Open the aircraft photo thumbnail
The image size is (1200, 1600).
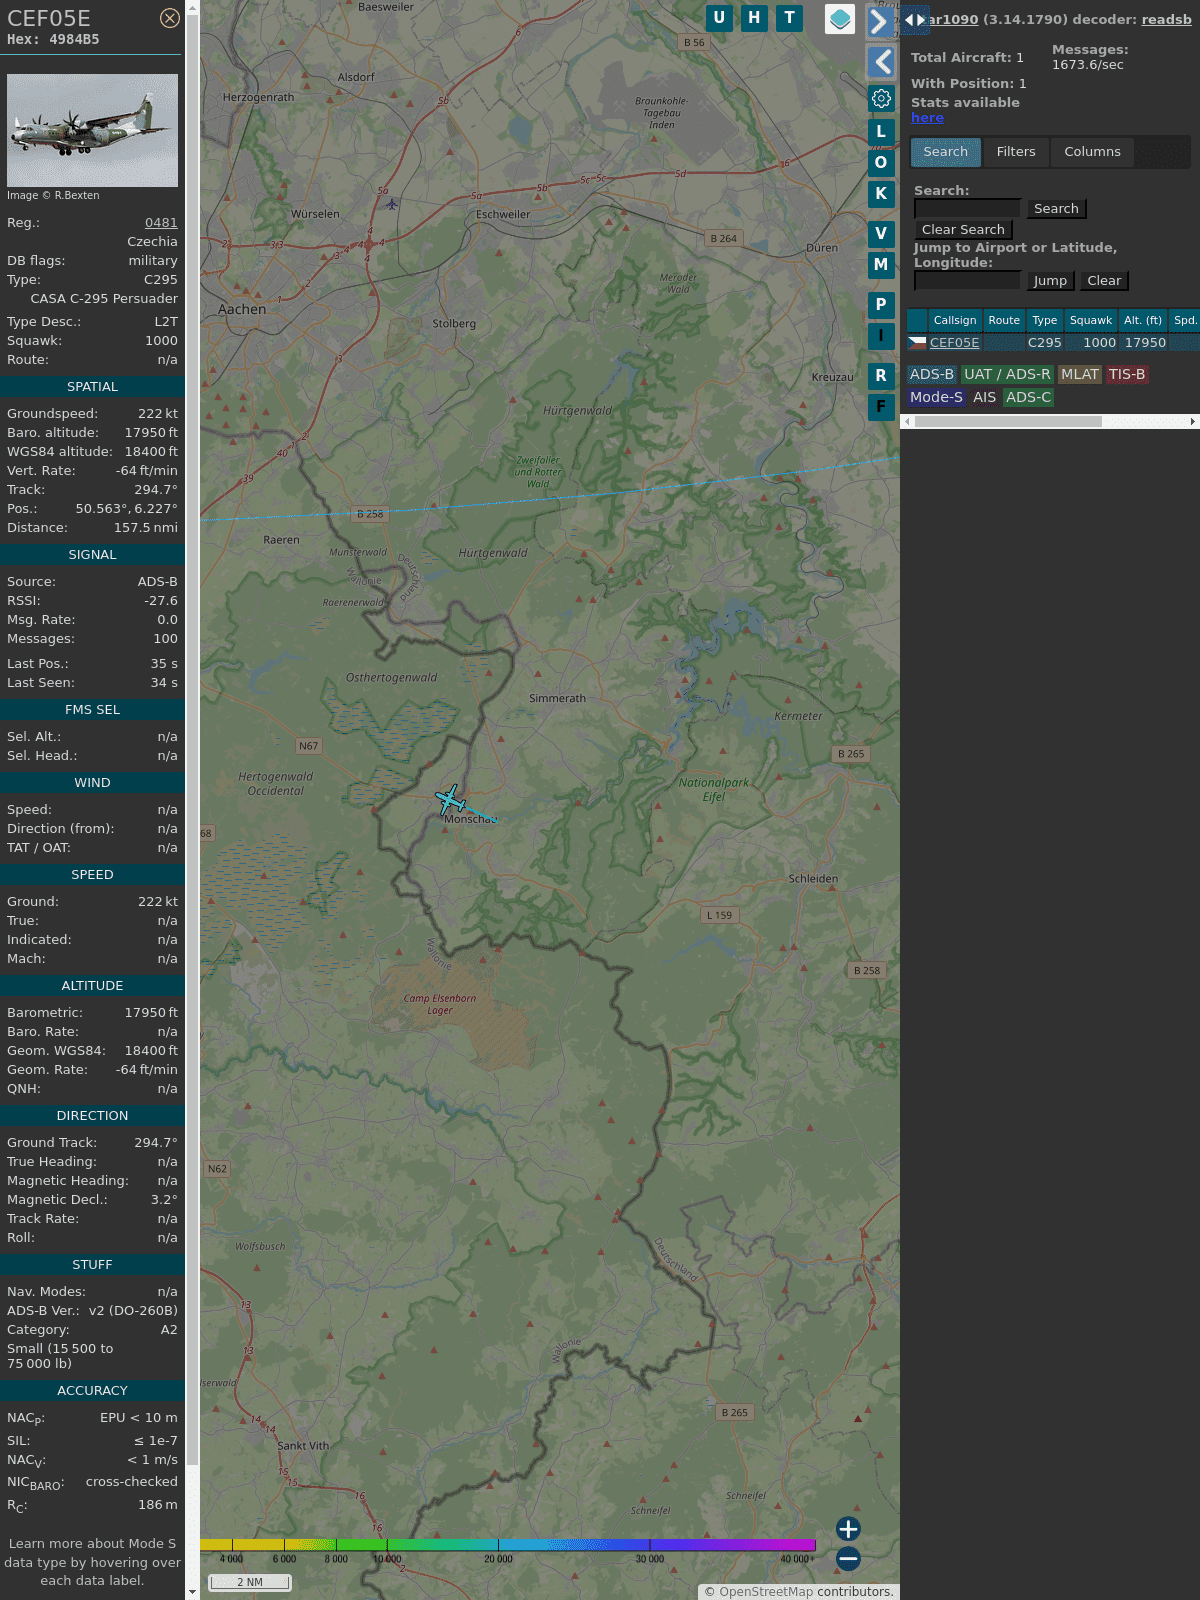click(x=92, y=130)
